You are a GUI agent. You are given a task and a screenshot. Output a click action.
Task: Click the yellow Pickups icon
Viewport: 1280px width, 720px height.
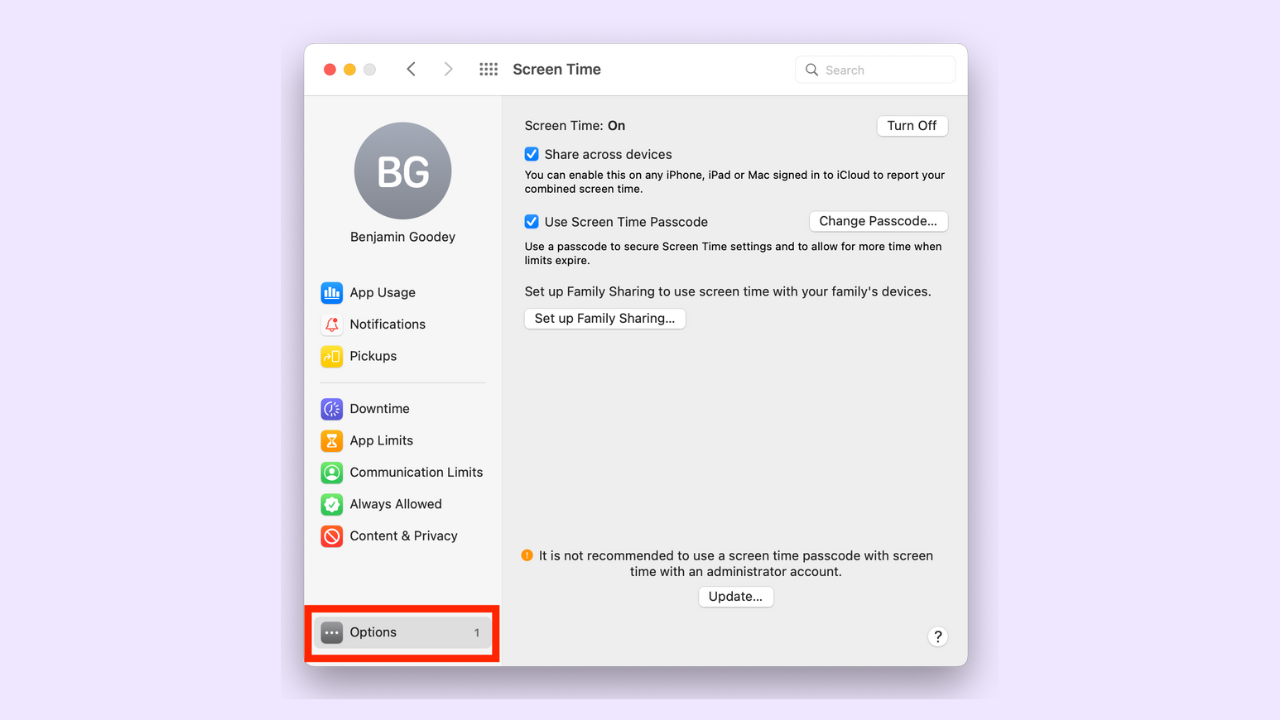coord(332,357)
